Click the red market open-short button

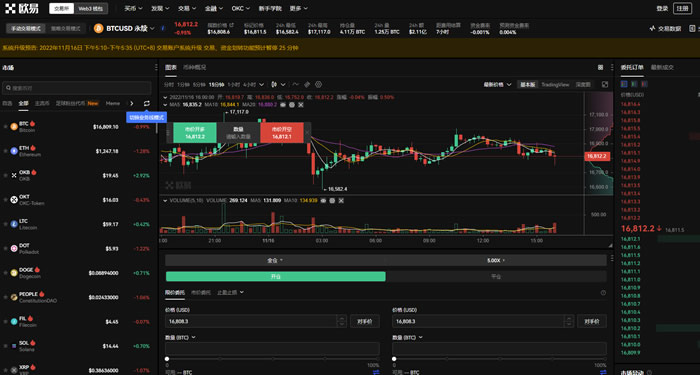282,133
